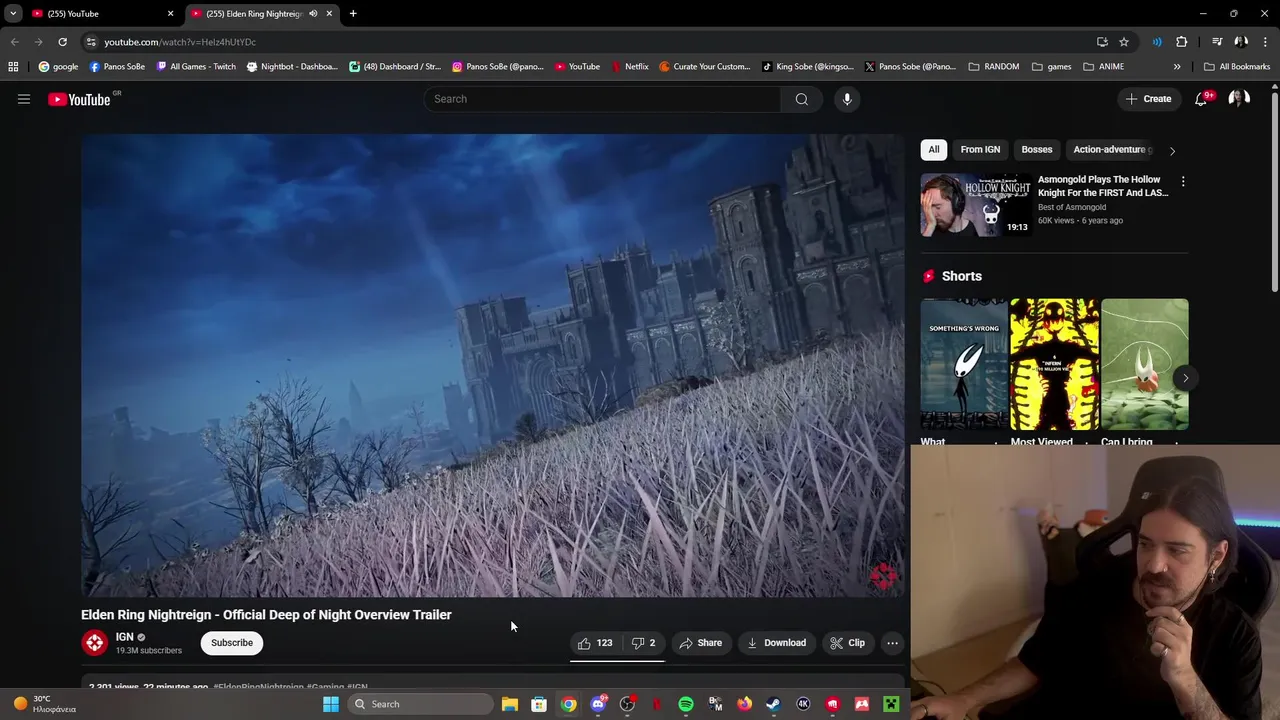Open the All Games - Twitch bookmark

coord(196,67)
